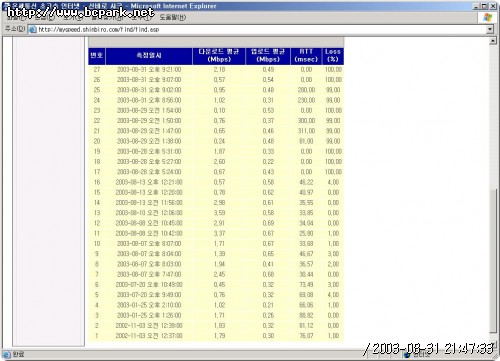The width and height of the screenshot is (500, 361).
Task: Select timestamp 2003-08-07 오후 8:07:00 in row 10
Action: point(149,244)
